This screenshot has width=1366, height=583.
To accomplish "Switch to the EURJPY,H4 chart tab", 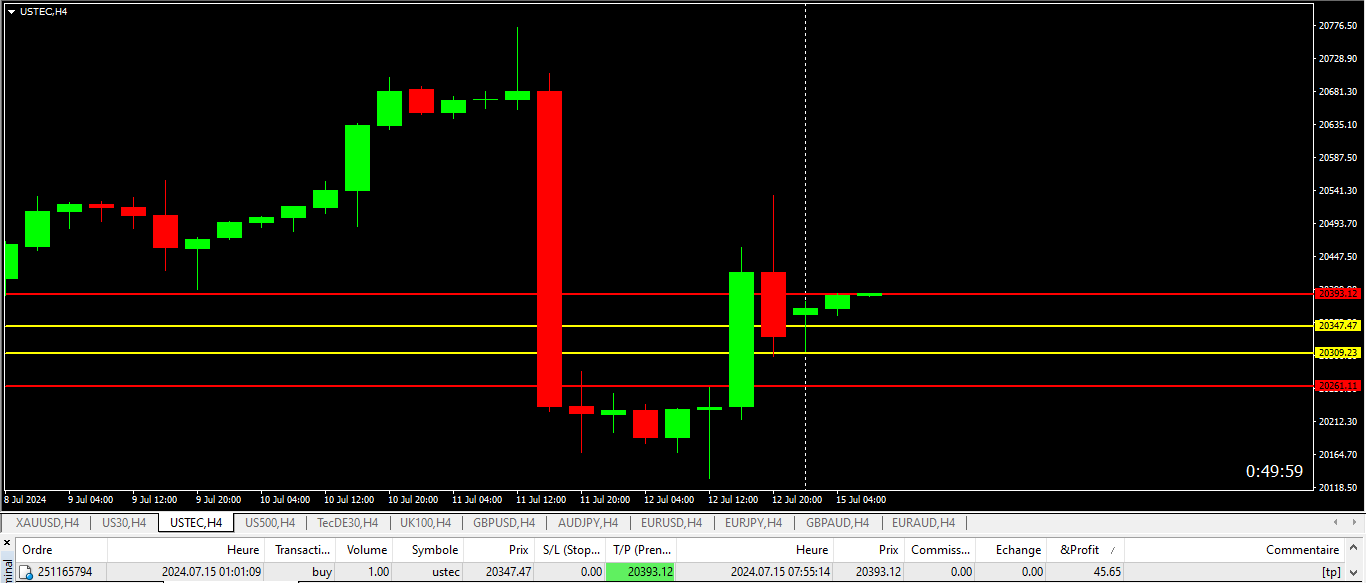I will click(x=755, y=522).
